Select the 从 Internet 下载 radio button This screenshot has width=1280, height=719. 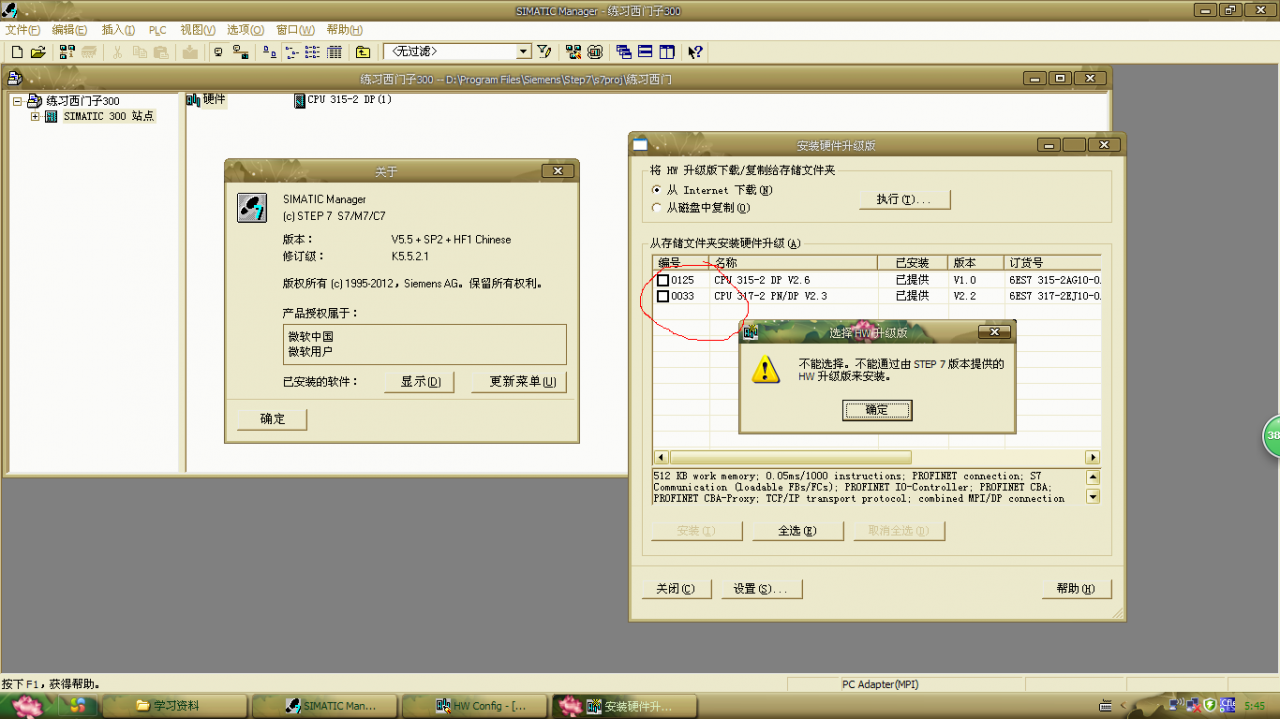pyautogui.click(x=657, y=190)
